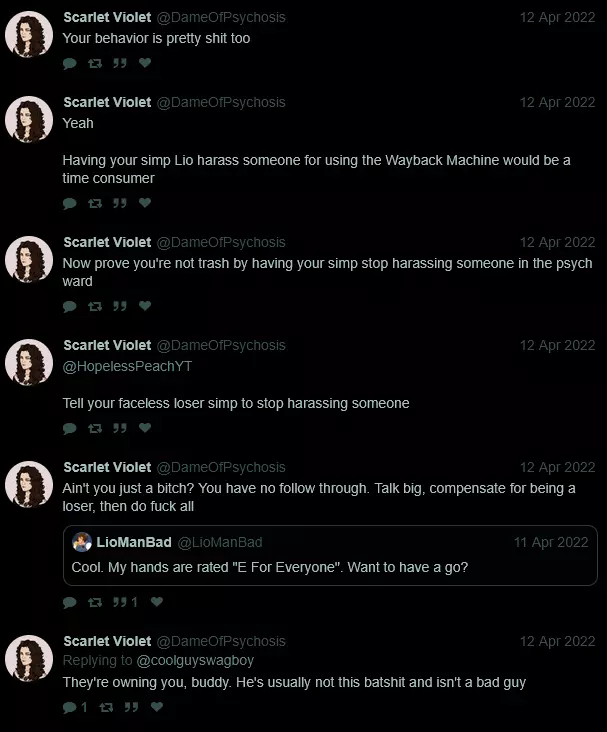Click the @DameOfPsychosis handle on last tweet
The width and height of the screenshot is (607, 732).
pos(221,641)
